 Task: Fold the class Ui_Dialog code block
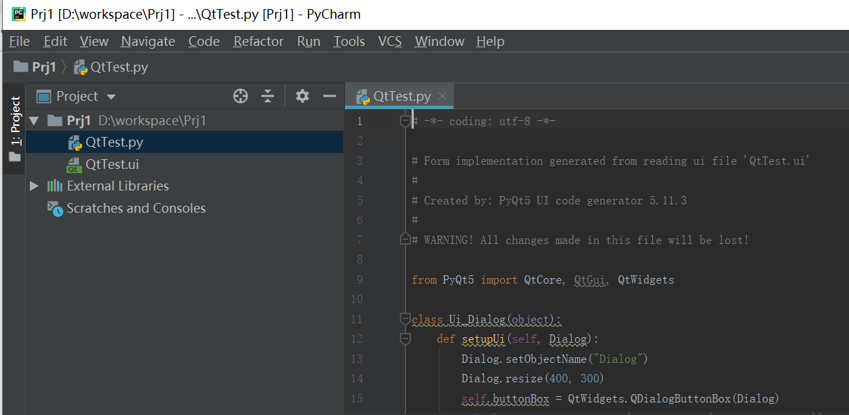405,320
